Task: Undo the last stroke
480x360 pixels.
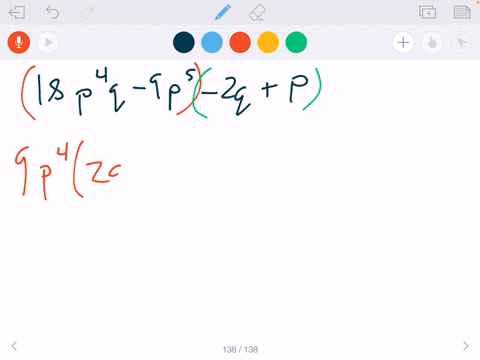Action: tap(52, 13)
